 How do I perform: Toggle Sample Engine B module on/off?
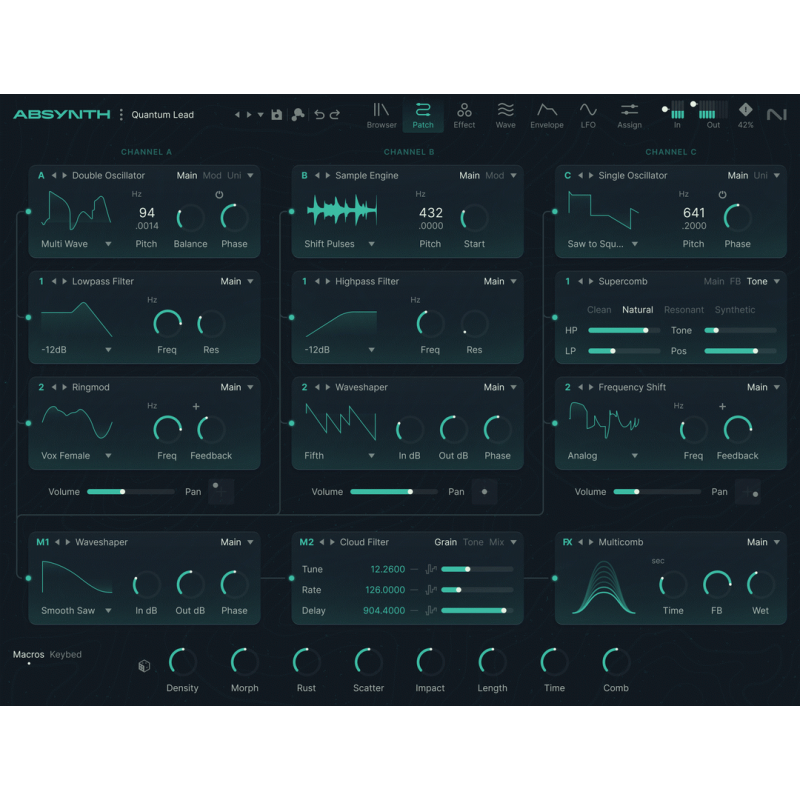pyautogui.click(x=304, y=176)
